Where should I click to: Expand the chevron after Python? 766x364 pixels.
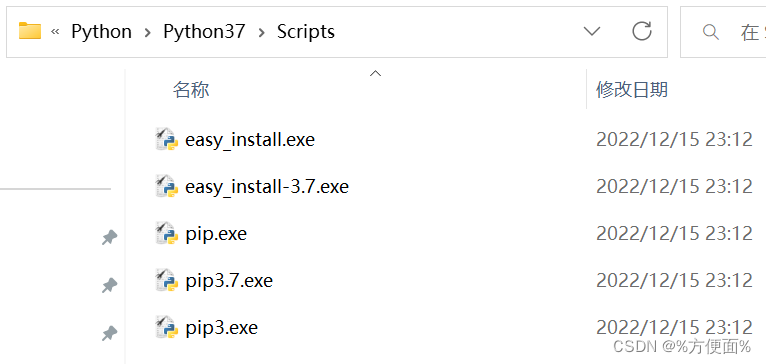click(x=148, y=32)
